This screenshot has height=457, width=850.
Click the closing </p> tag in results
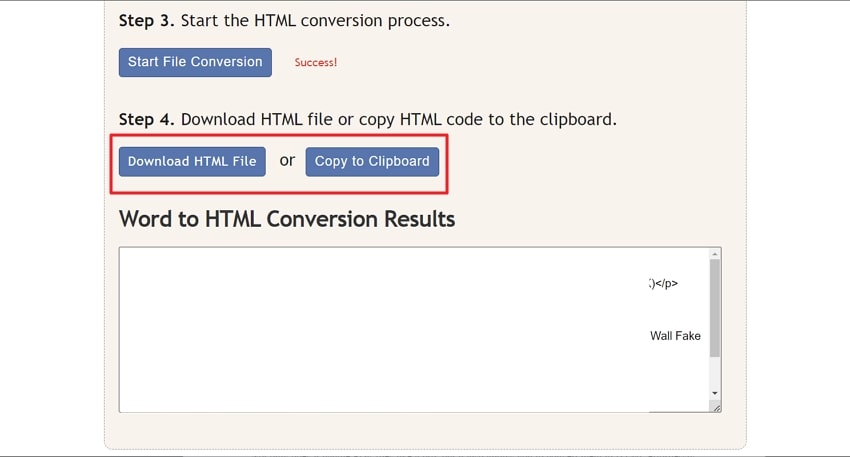[666, 284]
